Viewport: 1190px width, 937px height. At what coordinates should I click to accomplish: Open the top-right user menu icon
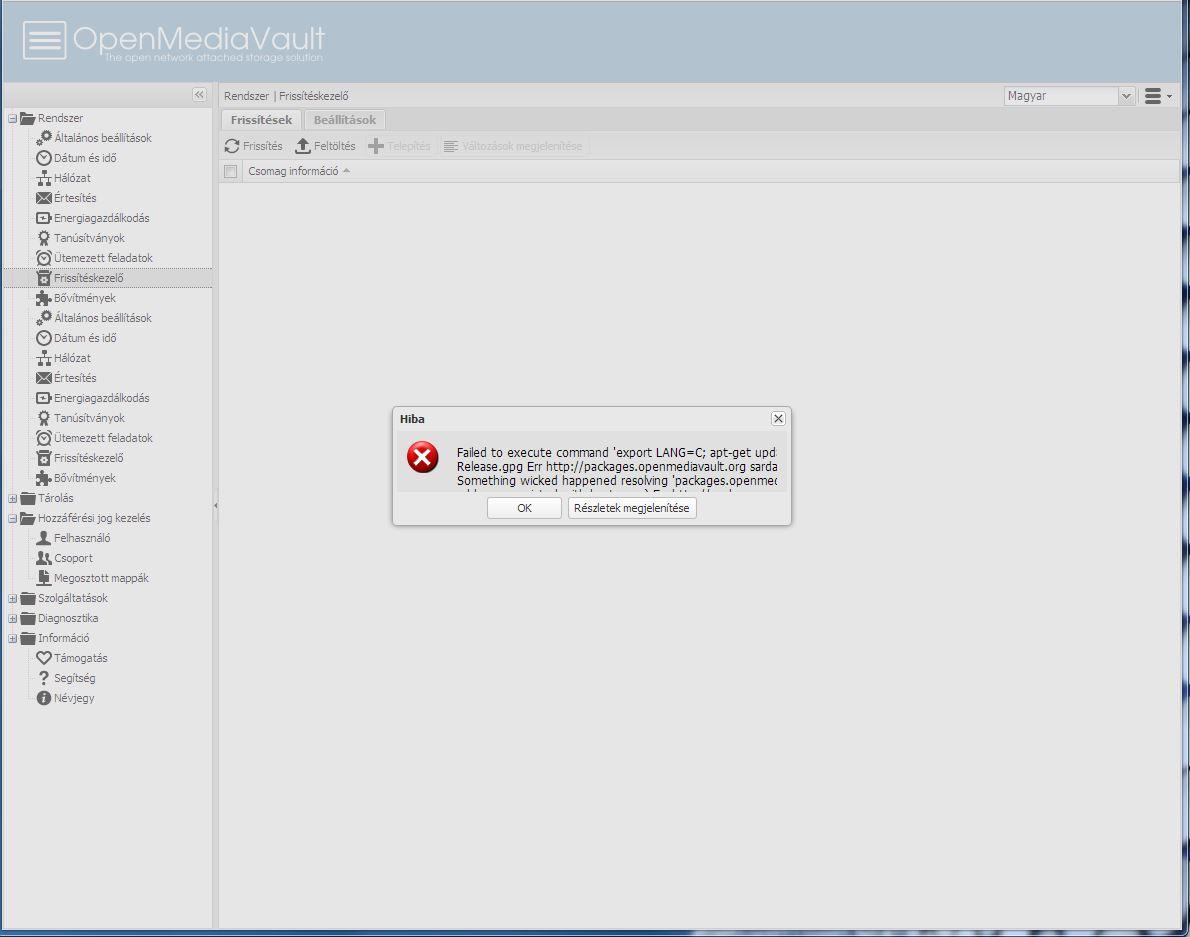pos(1153,96)
